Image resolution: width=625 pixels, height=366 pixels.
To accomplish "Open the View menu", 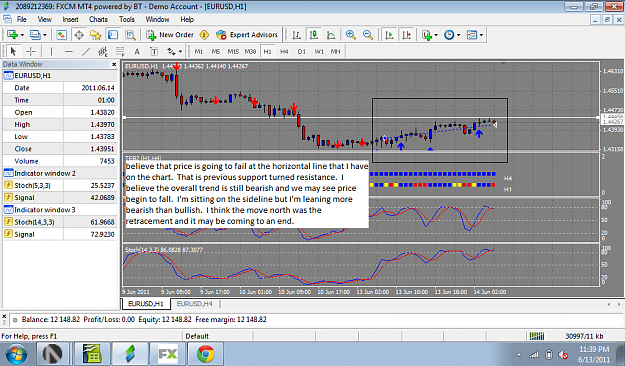I will [45, 19].
